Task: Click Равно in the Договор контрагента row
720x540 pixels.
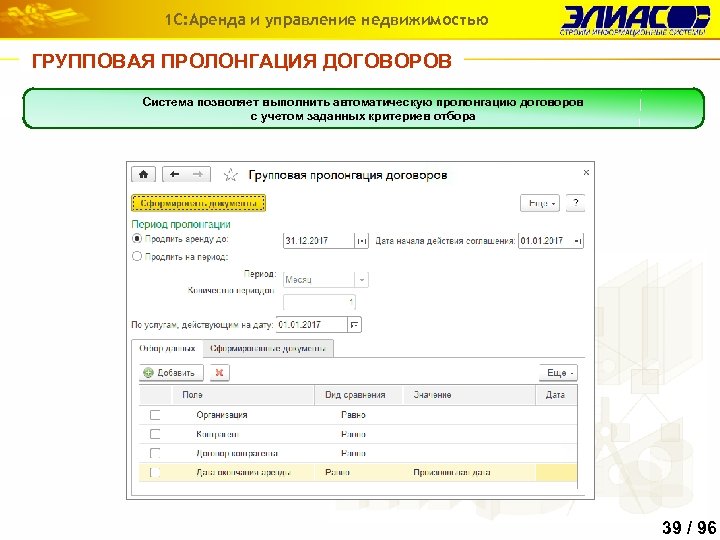Action: [x=353, y=453]
